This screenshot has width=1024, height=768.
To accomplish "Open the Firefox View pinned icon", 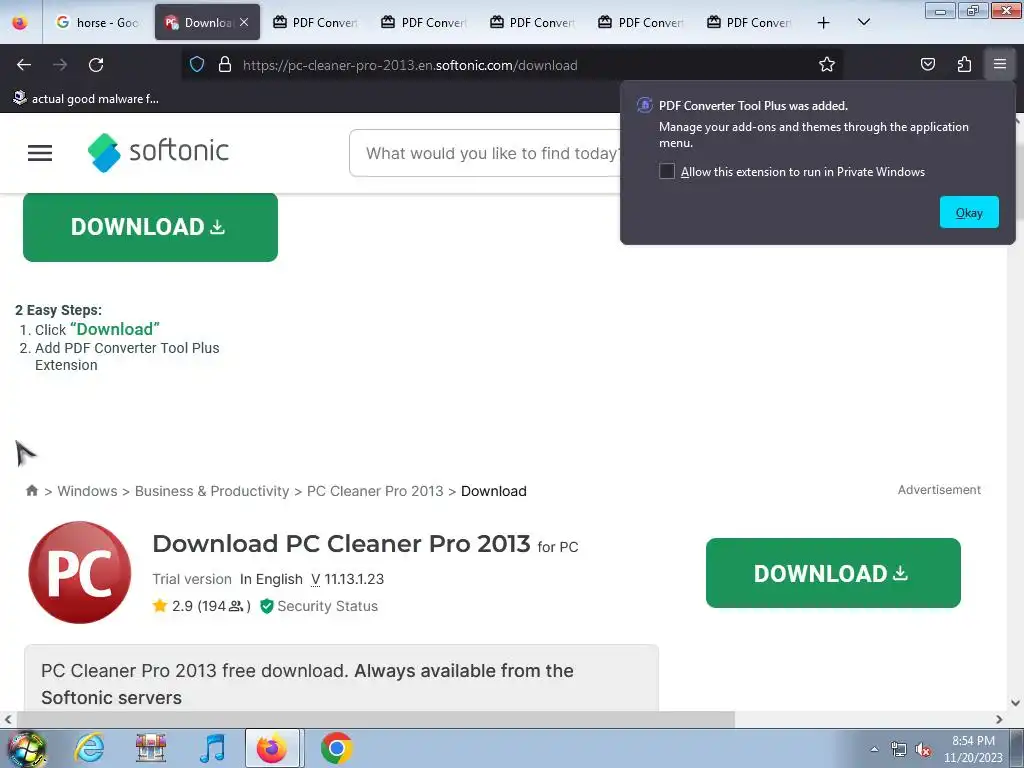I will [20, 23].
